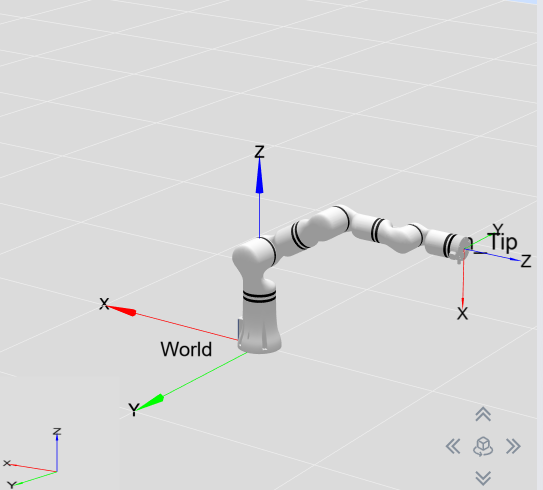Viewport: 543px width, 490px height.
Task: Select the Tip frame label
Action: point(504,242)
